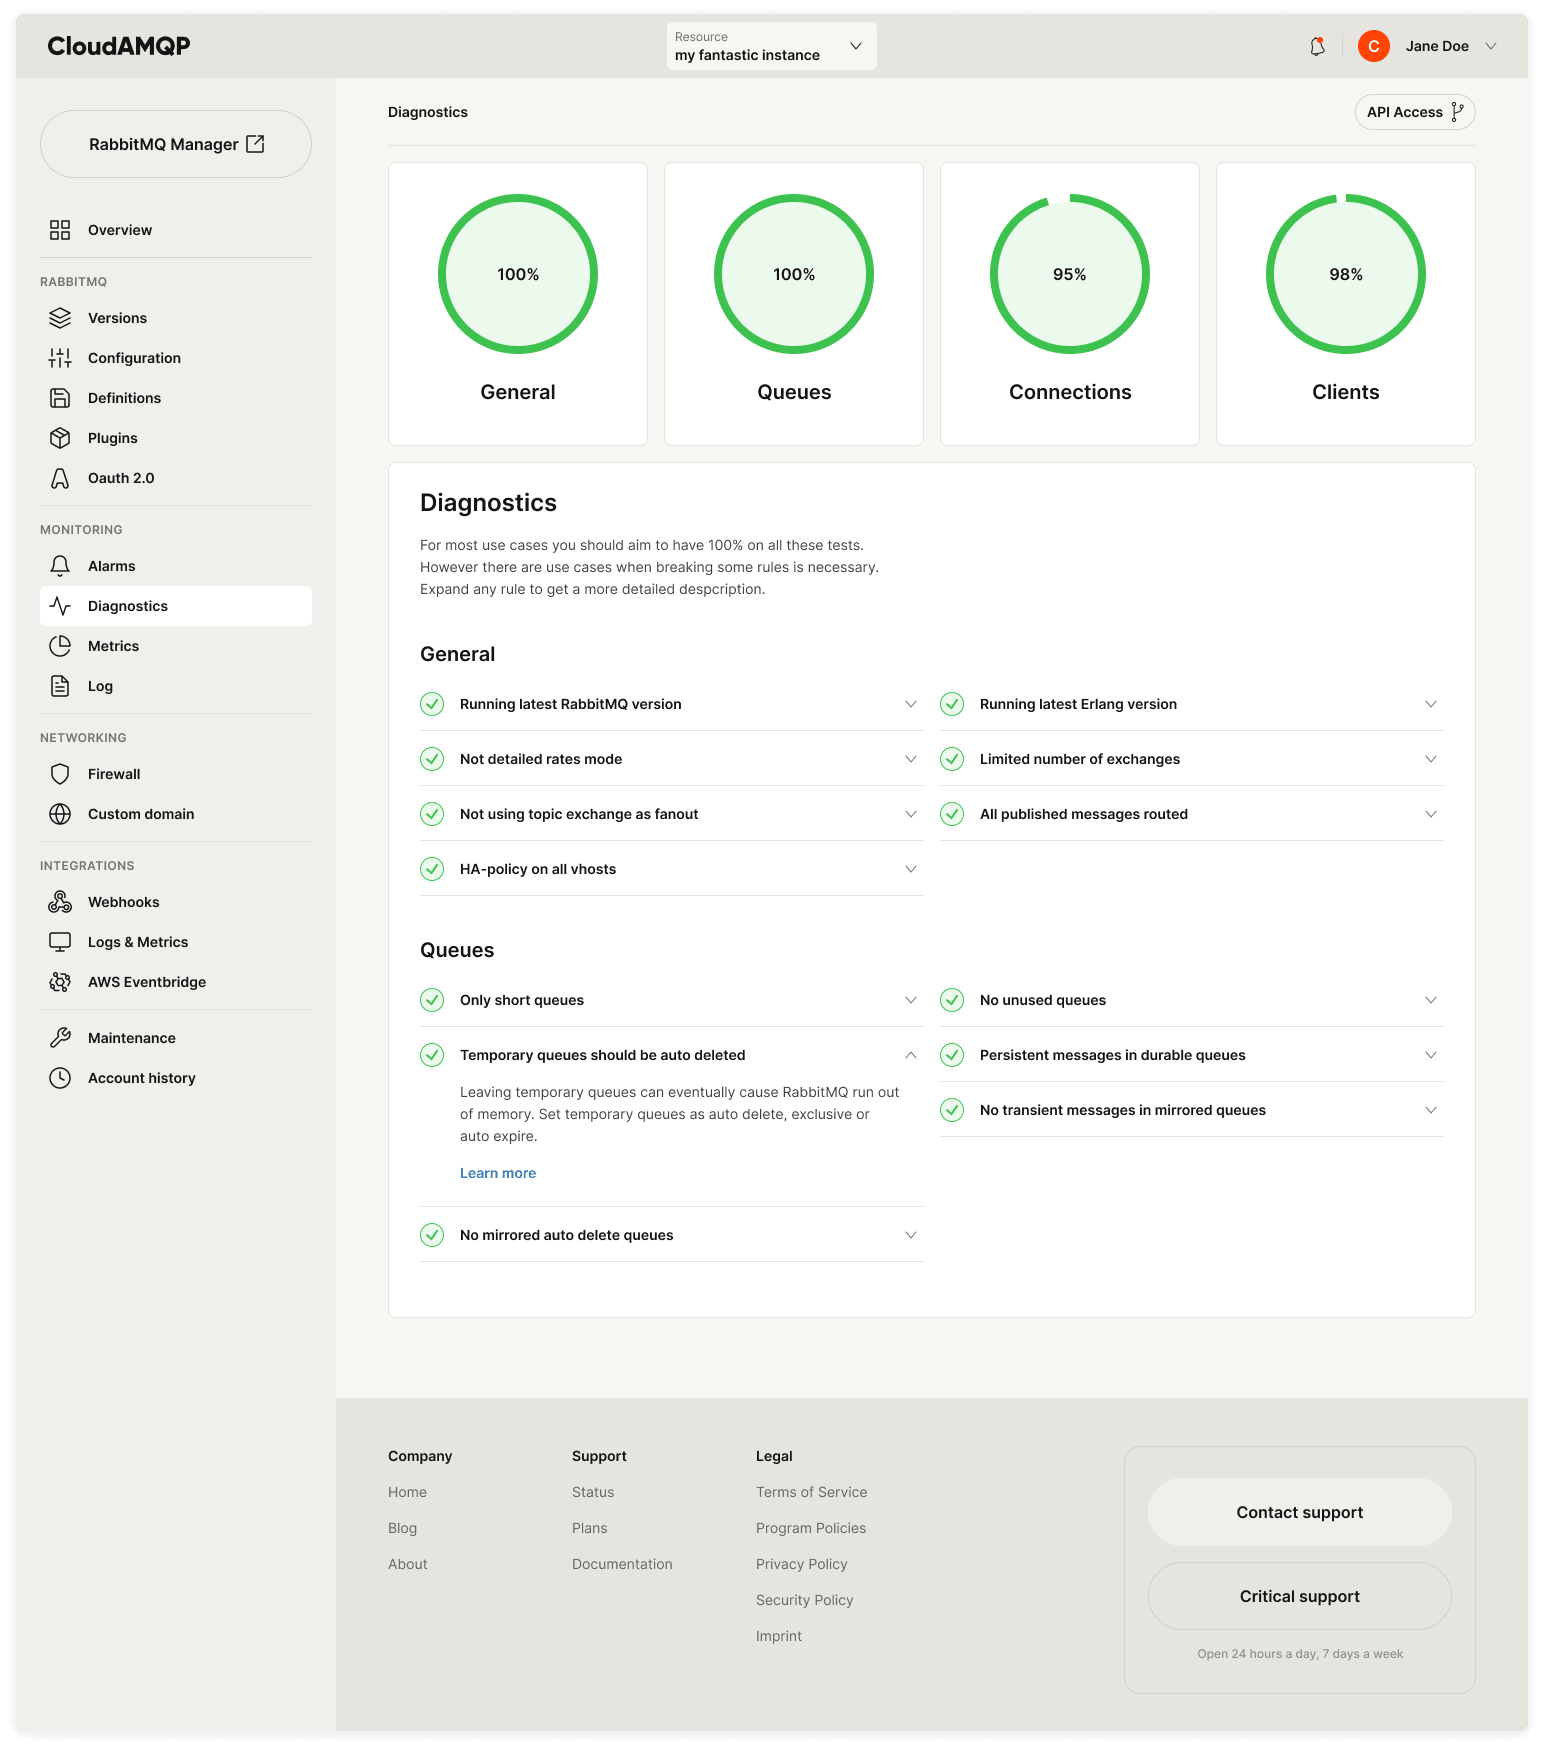Click the Connections 95% progress ring

(1070, 274)
